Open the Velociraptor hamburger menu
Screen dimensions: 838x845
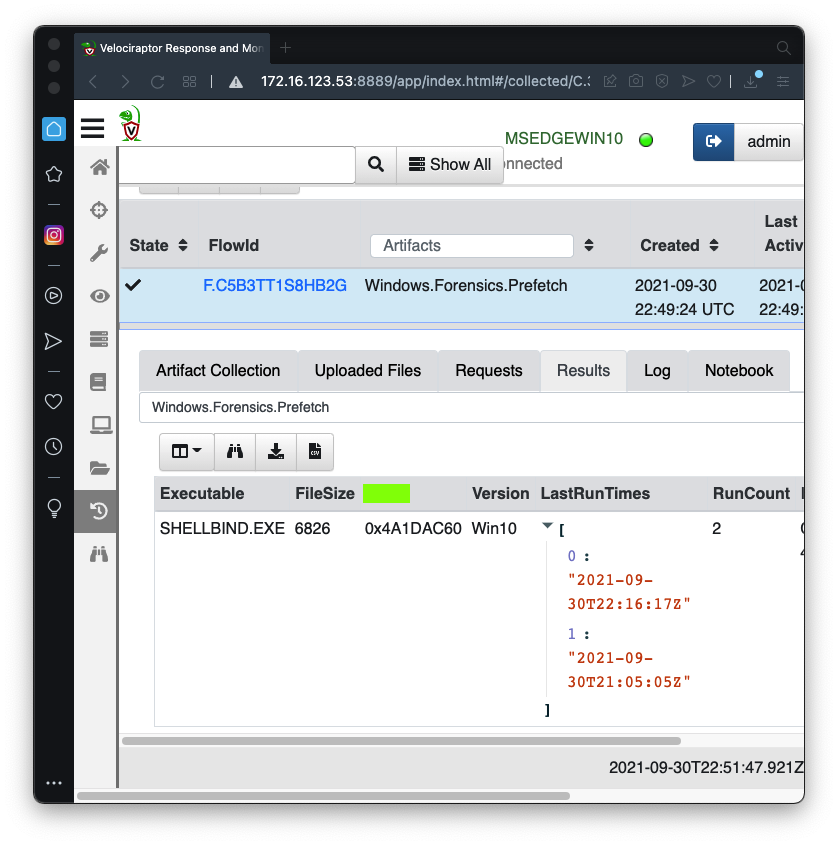[x=92, y=128]
